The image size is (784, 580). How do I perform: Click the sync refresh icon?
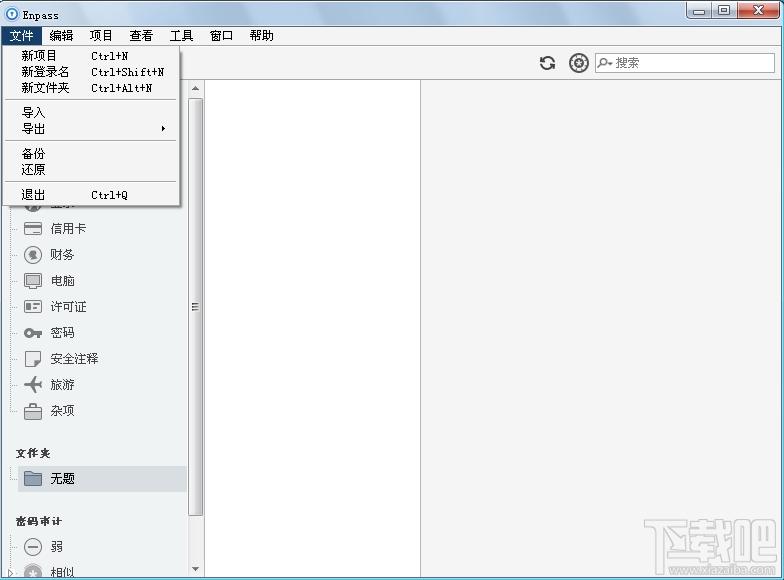(x=548, y=63)
